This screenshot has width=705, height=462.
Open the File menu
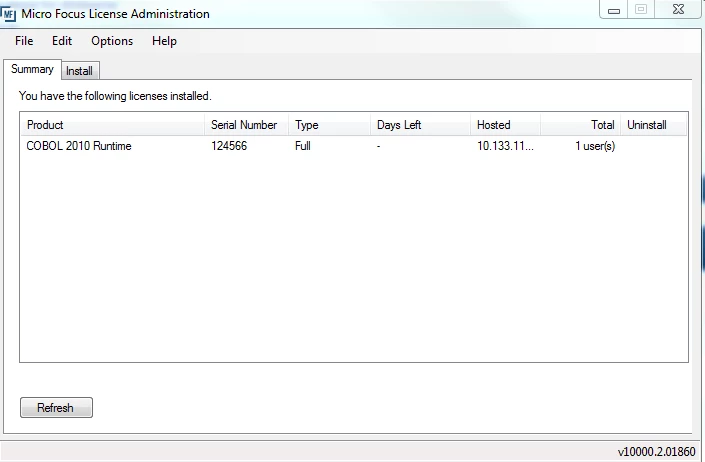pos(24,41)
